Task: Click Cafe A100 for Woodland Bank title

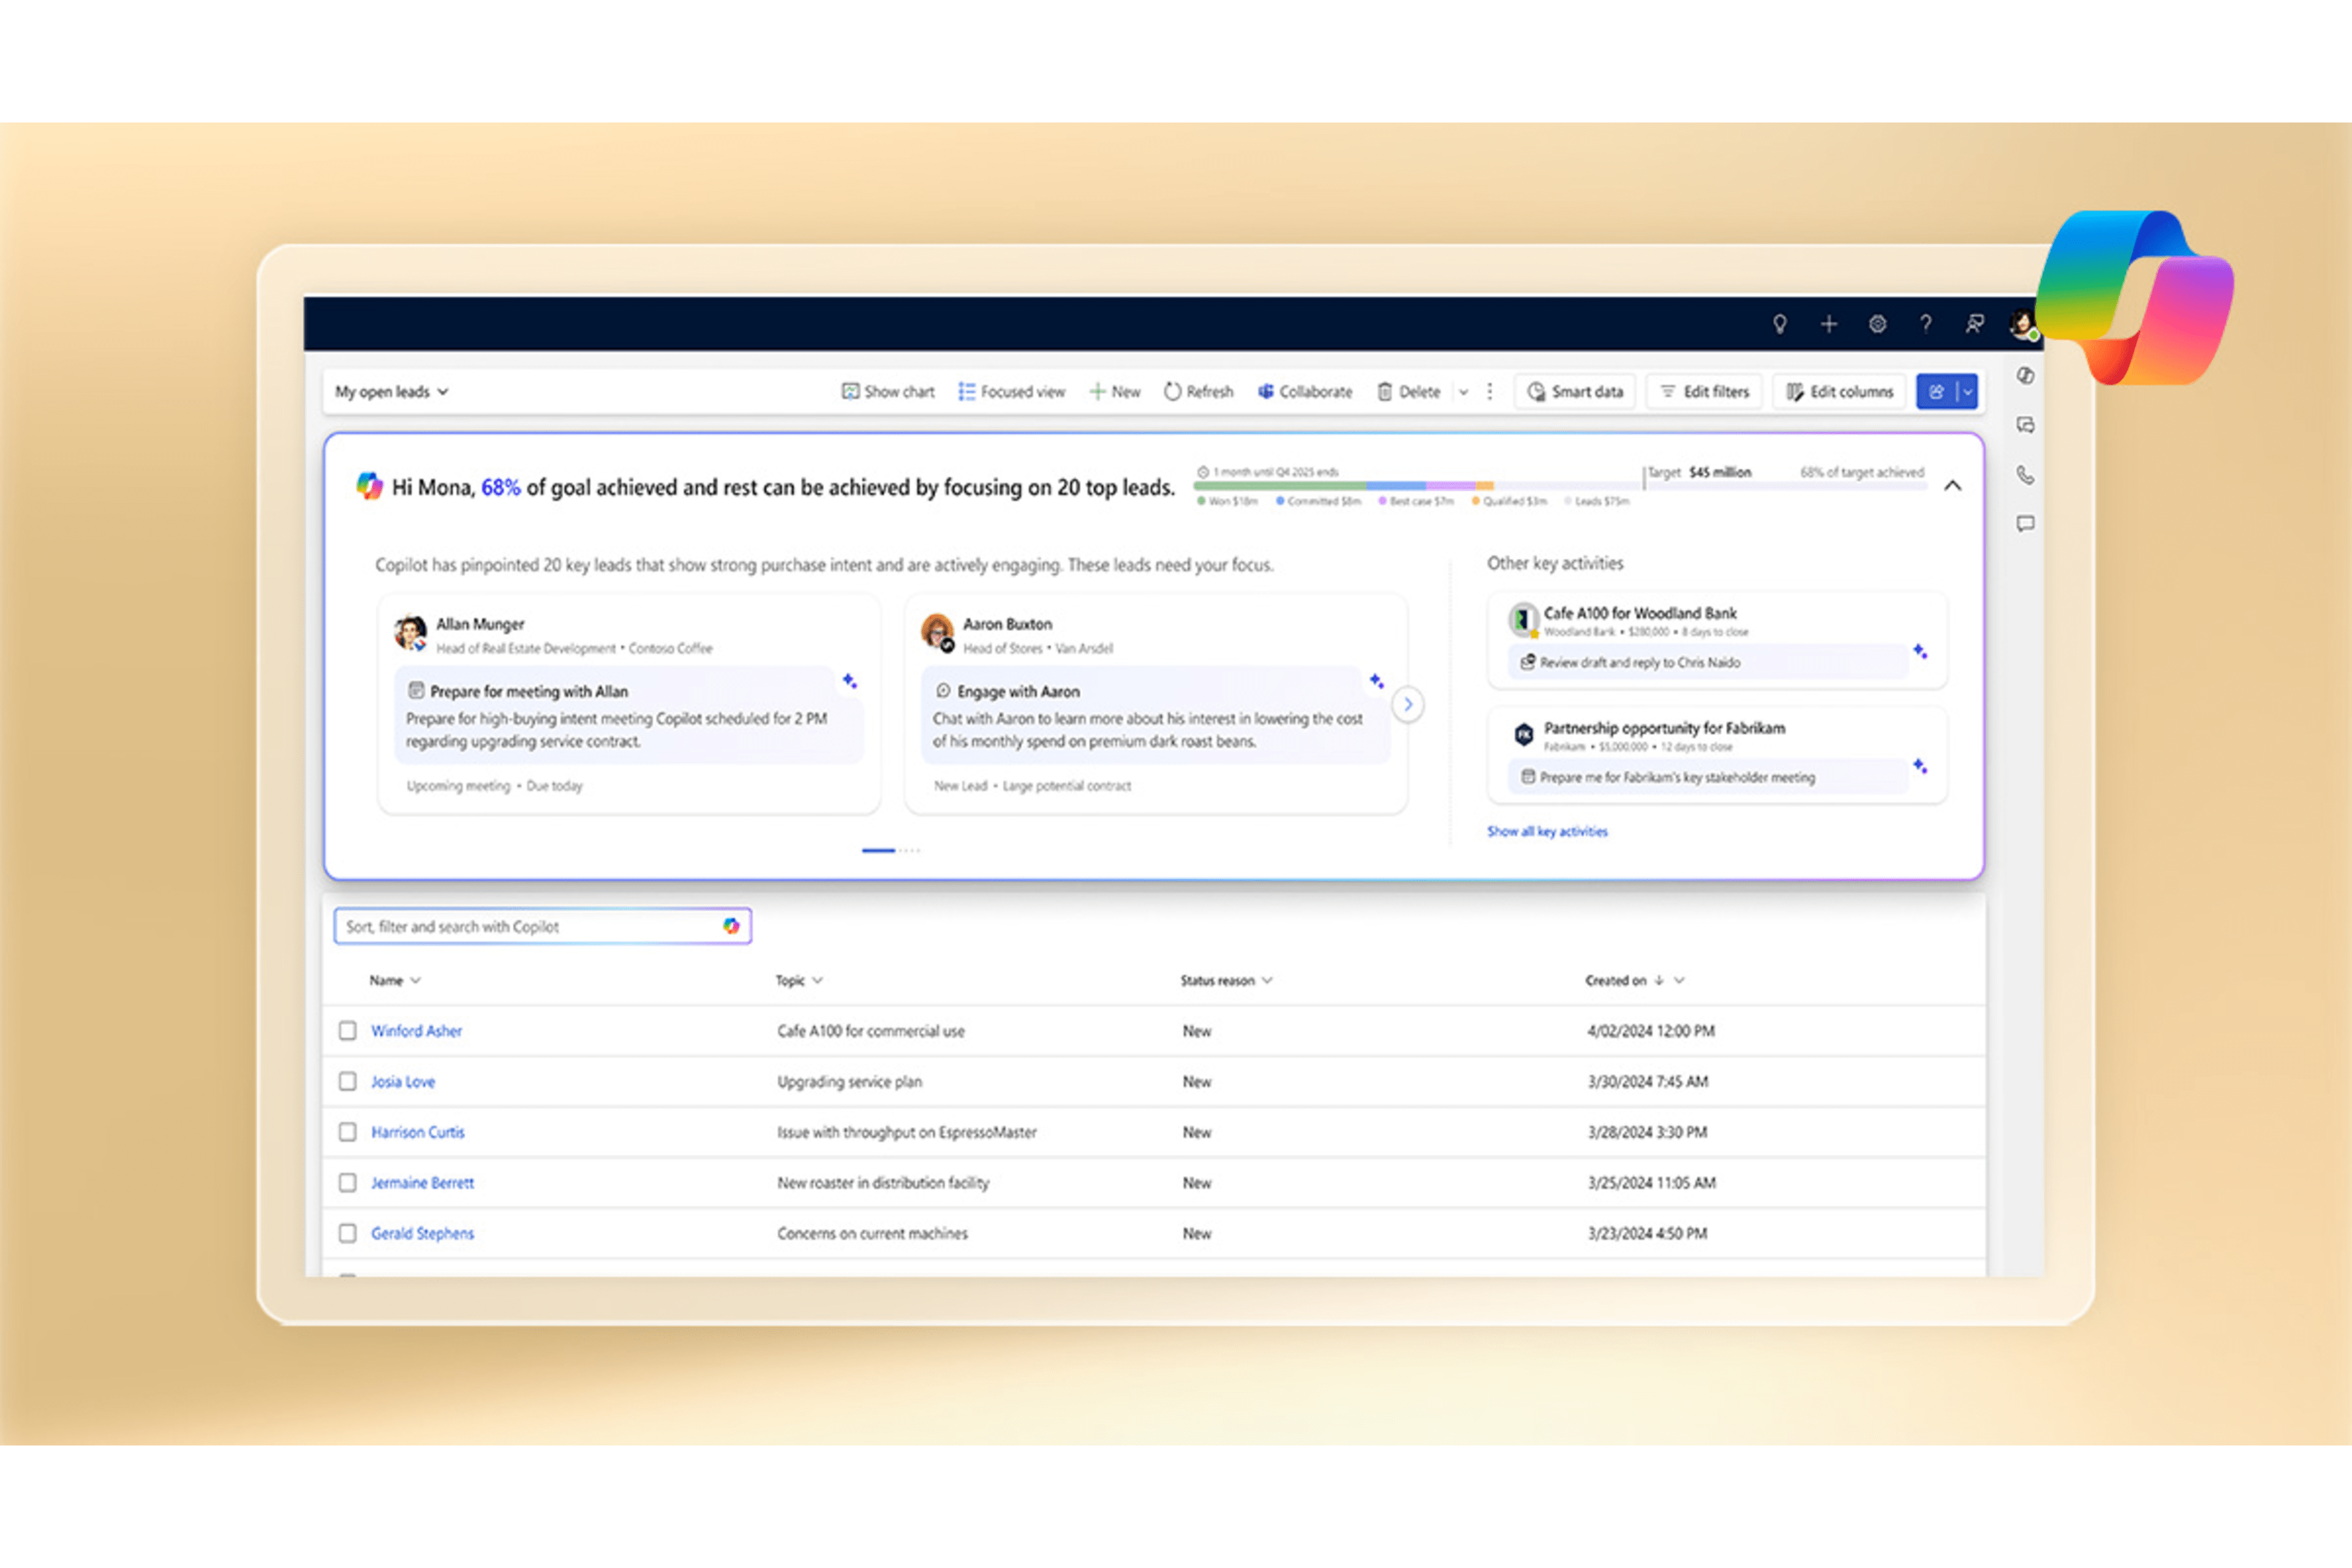Action: coord(1640,613)
